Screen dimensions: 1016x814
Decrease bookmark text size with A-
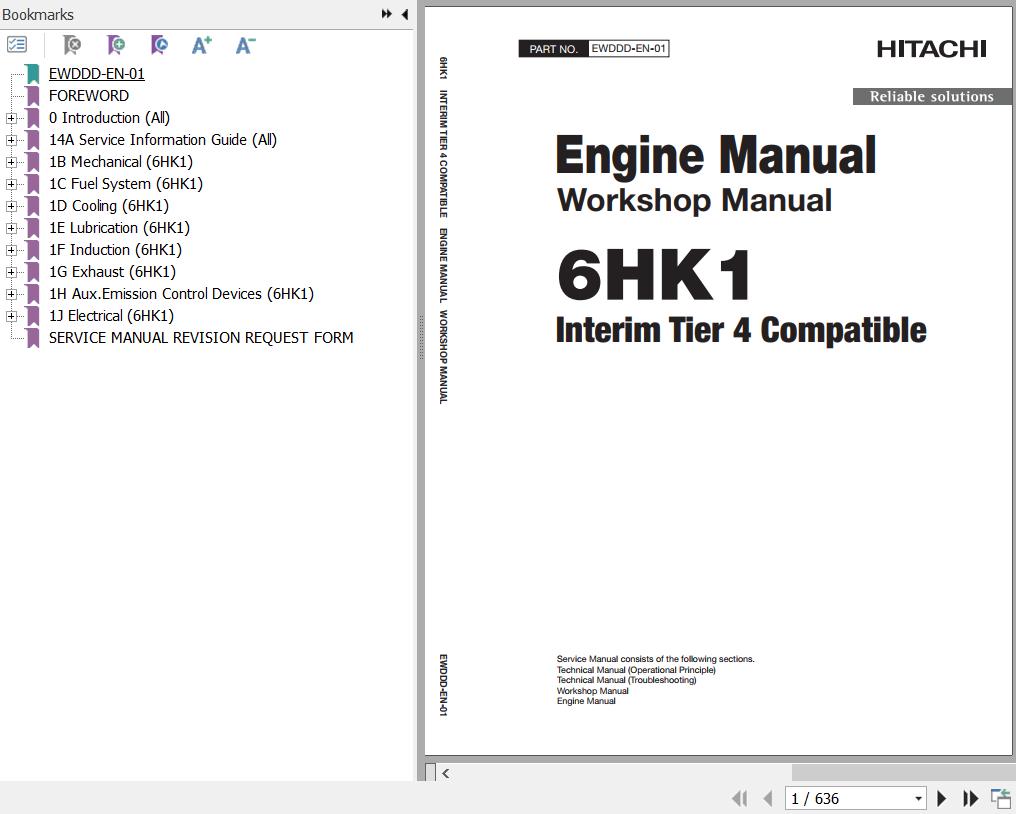[x=246, y=45]
